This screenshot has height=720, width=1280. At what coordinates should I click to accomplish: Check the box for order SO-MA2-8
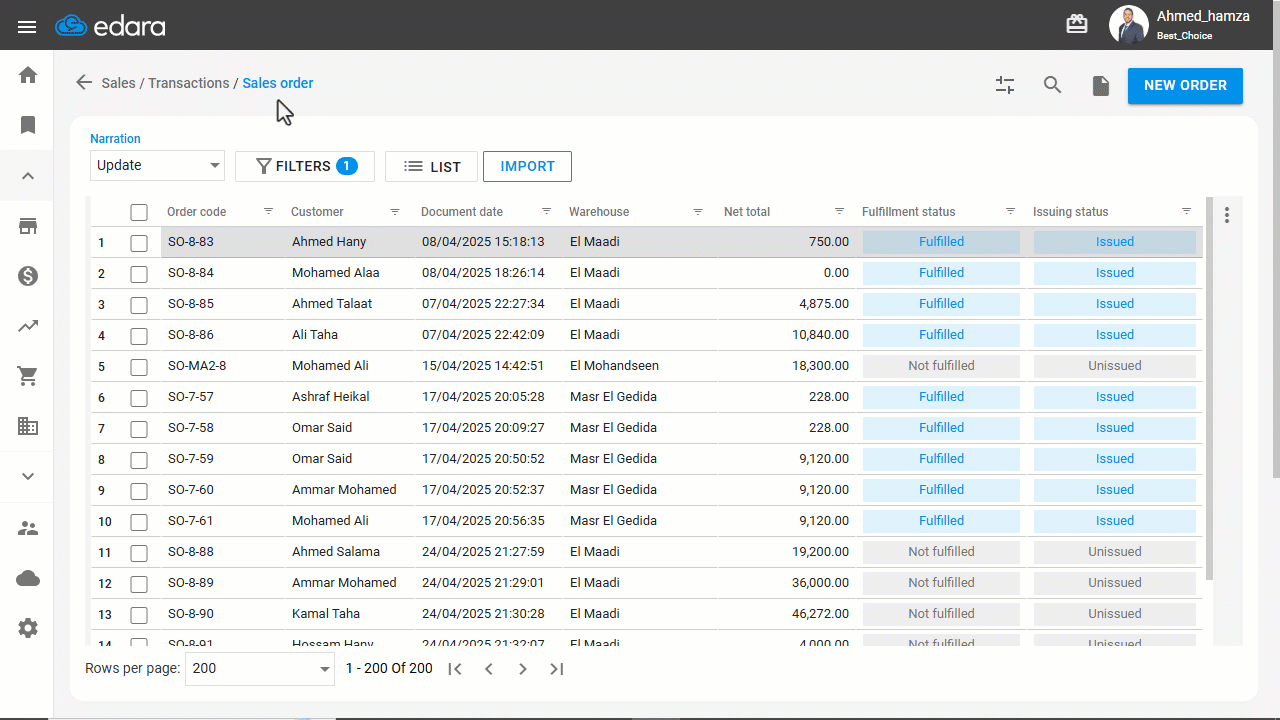pyautogui.click(x=139, y=367)
